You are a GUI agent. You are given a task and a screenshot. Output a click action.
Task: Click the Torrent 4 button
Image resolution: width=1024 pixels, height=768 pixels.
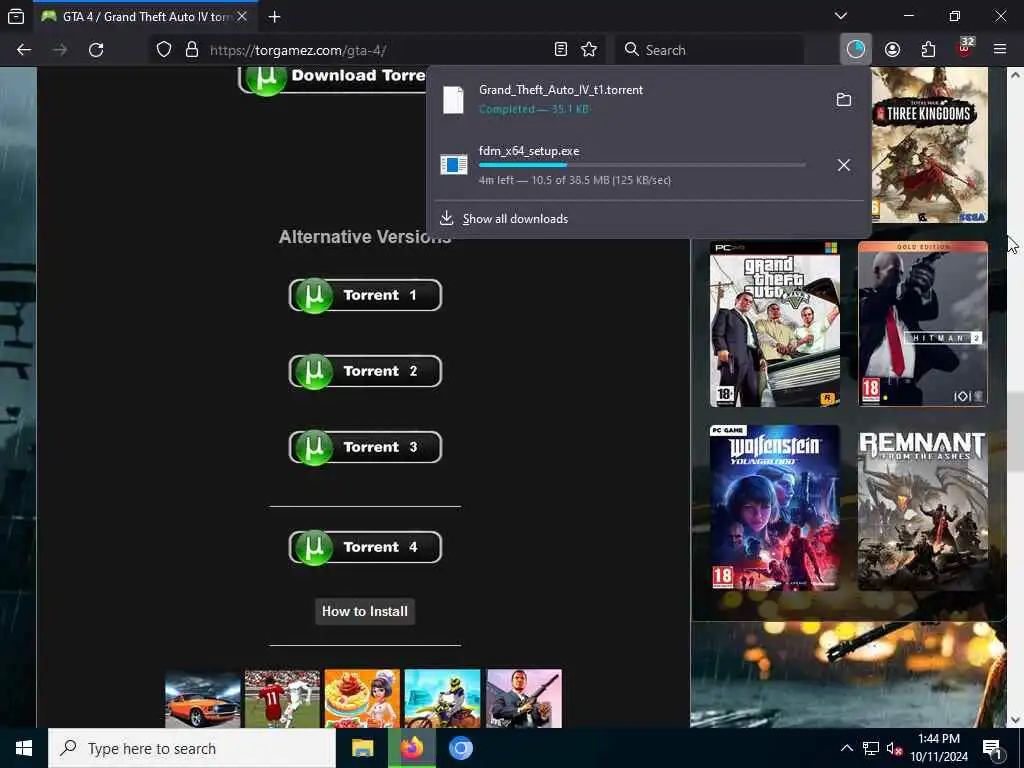[365, 547]
